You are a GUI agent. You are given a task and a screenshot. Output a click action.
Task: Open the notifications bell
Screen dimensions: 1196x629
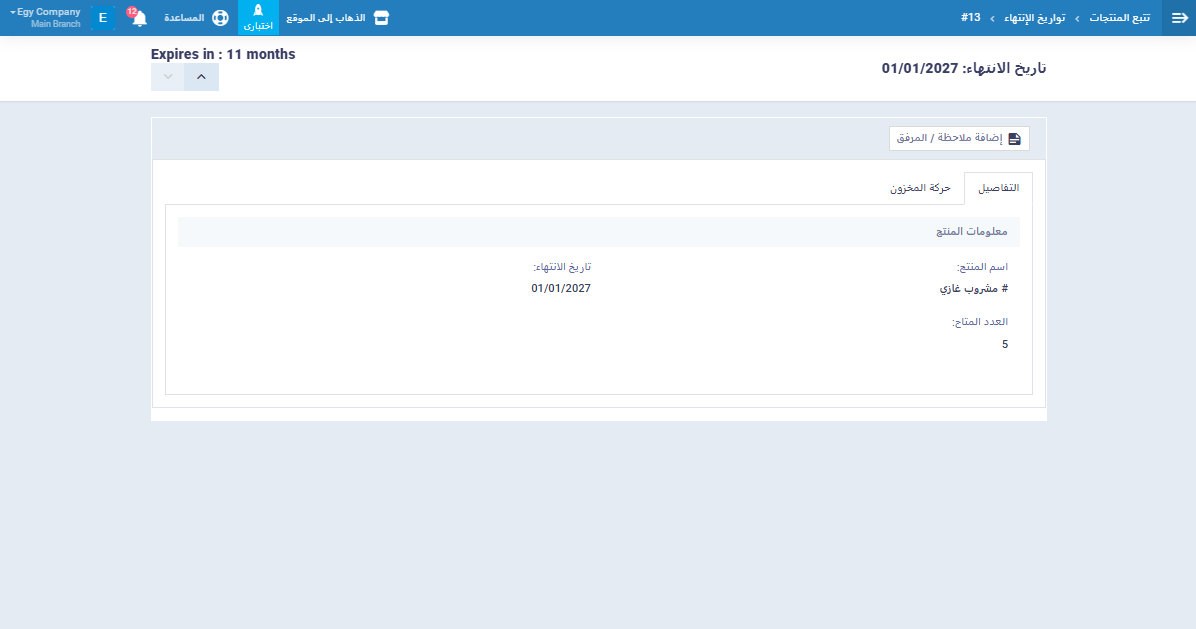(139, 18)
